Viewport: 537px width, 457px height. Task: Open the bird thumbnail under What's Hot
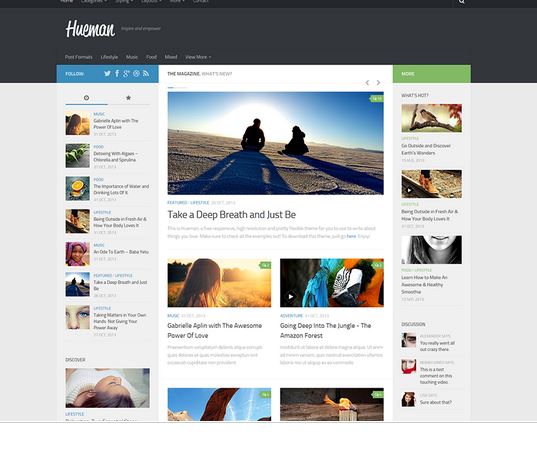432,118
